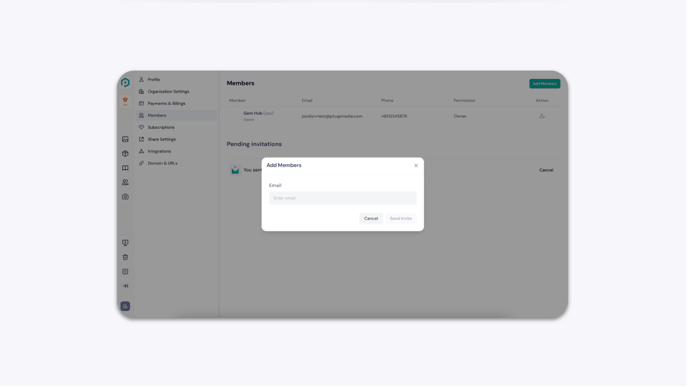Click the edit note icon in the sidebar
Viewport: 688px width, 387px height.
pos(125,272)
